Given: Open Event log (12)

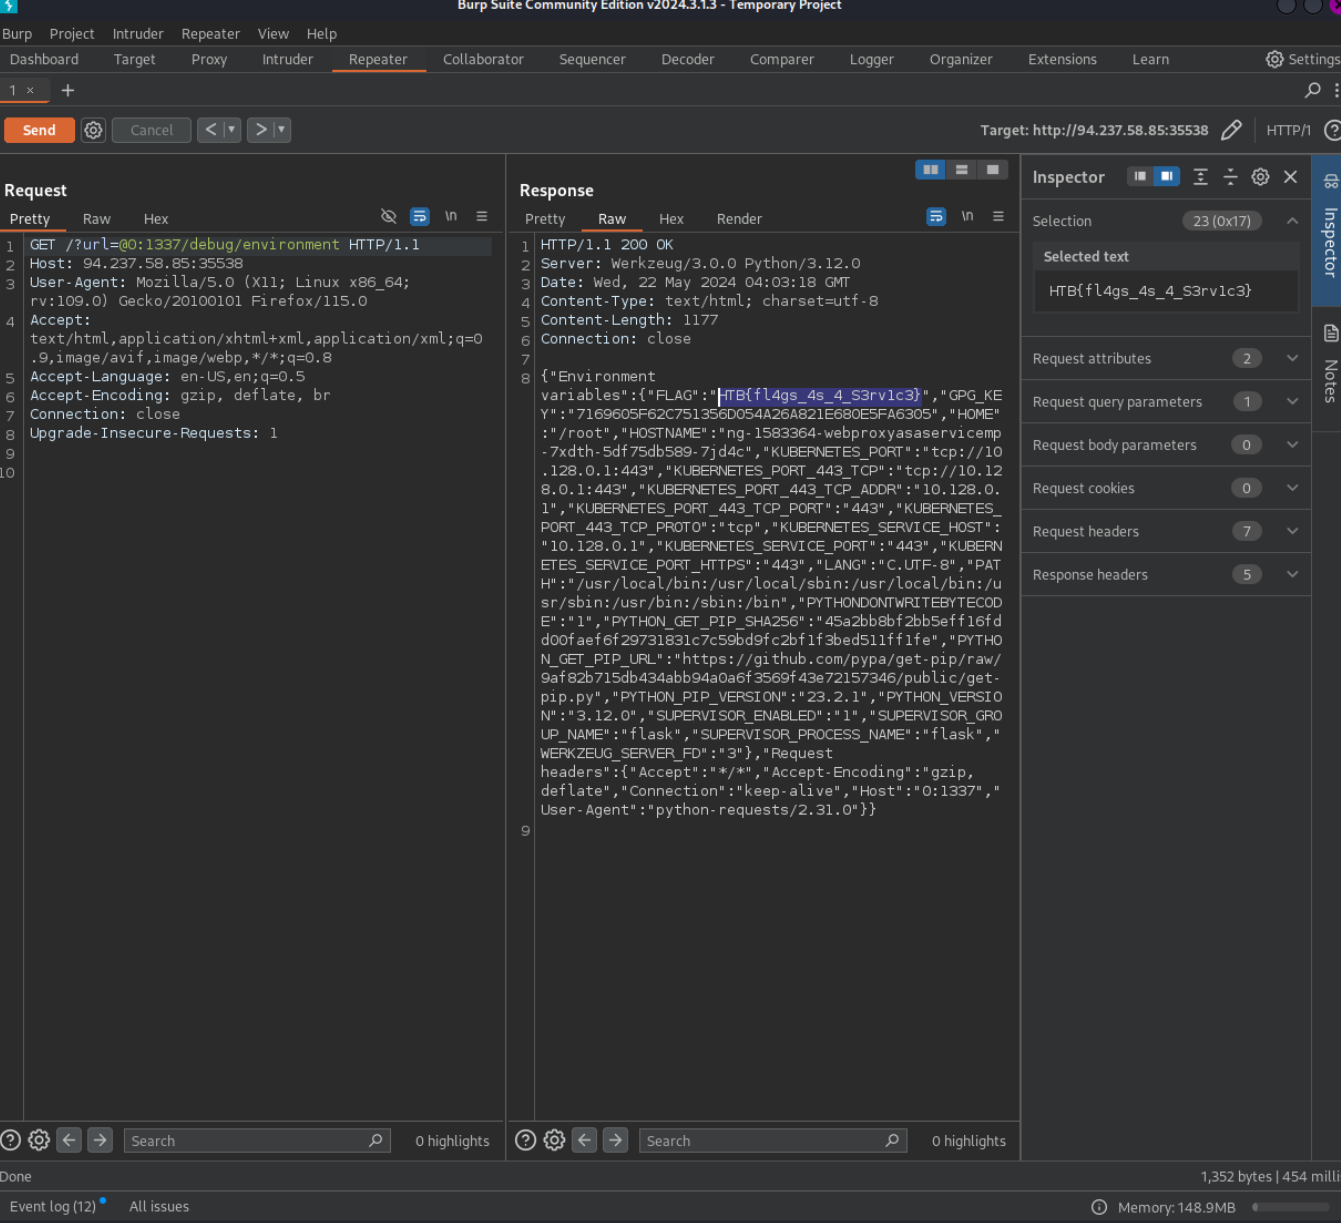Looking at the screenshot, I should coord(53,1206).
